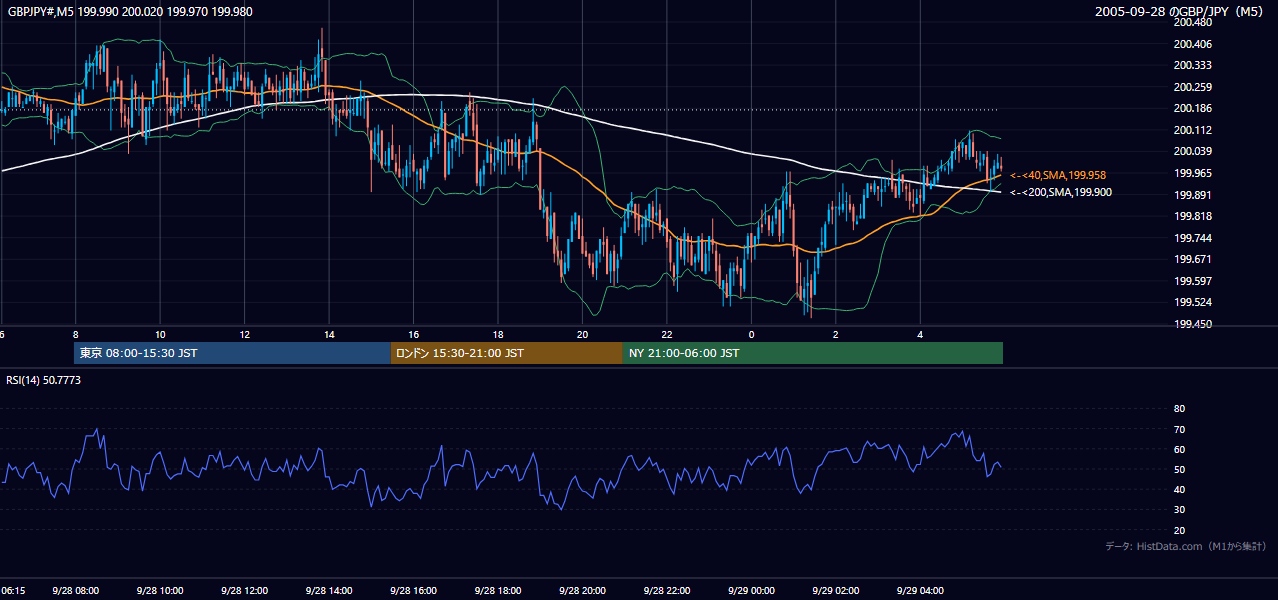1278x600 pixels.
Task: Click the 9/29 02:00 time label
Action: (836, 591)
